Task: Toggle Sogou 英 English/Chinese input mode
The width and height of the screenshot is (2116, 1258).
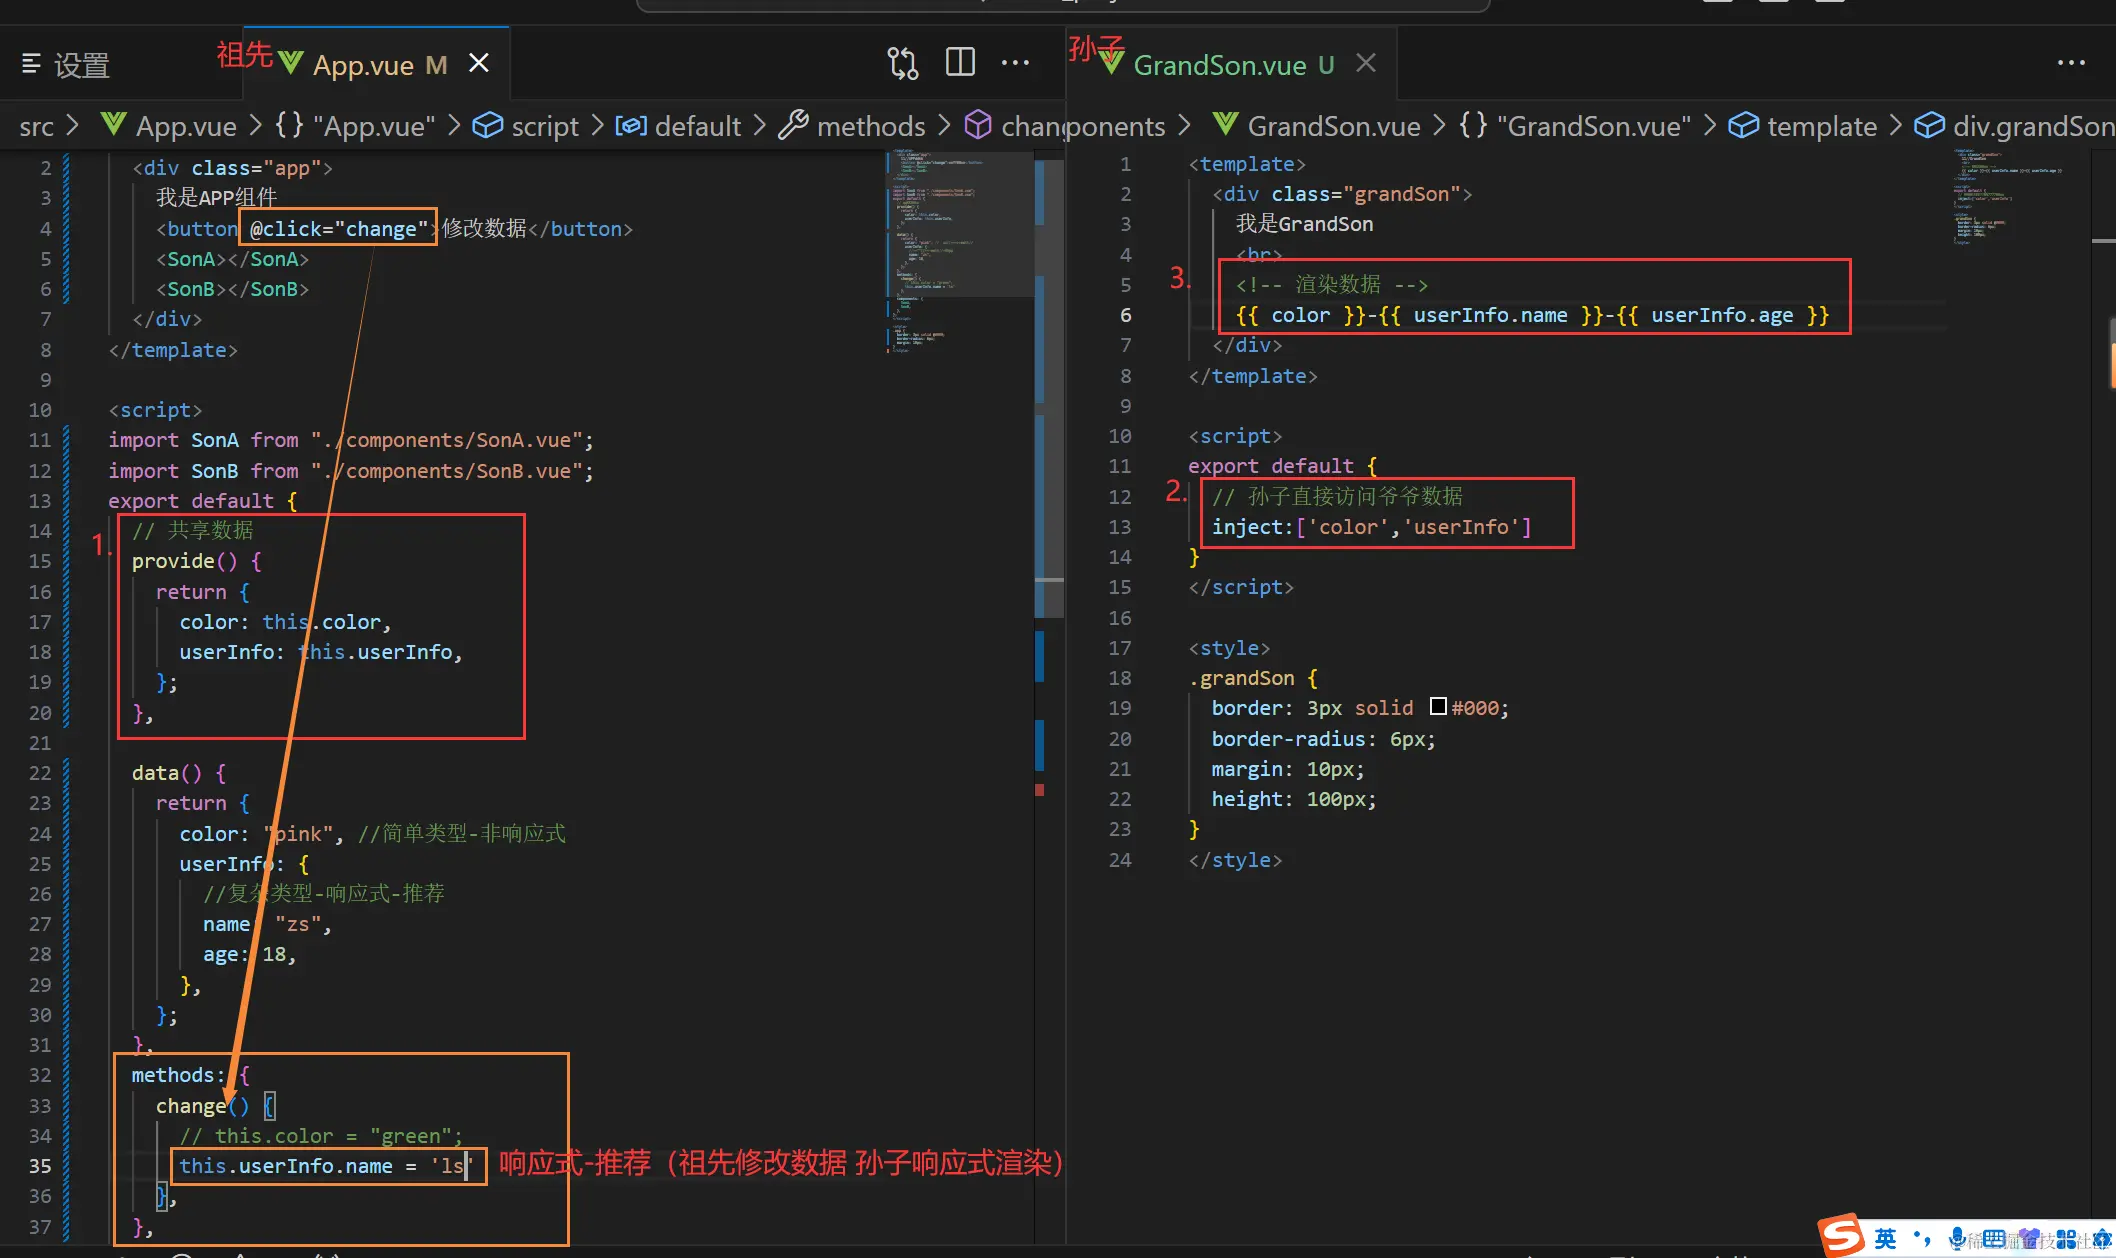Action: click(x=1885, y=1238)
